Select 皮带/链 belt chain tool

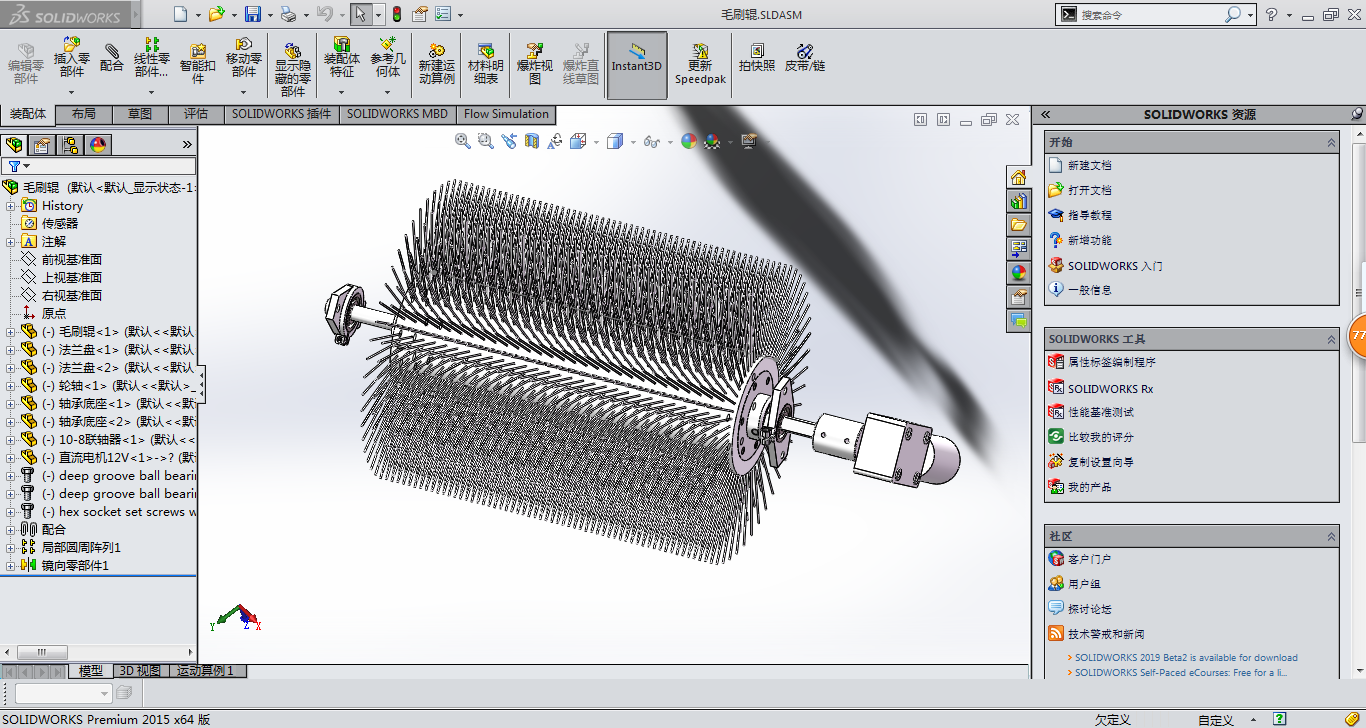click(805, 57)
